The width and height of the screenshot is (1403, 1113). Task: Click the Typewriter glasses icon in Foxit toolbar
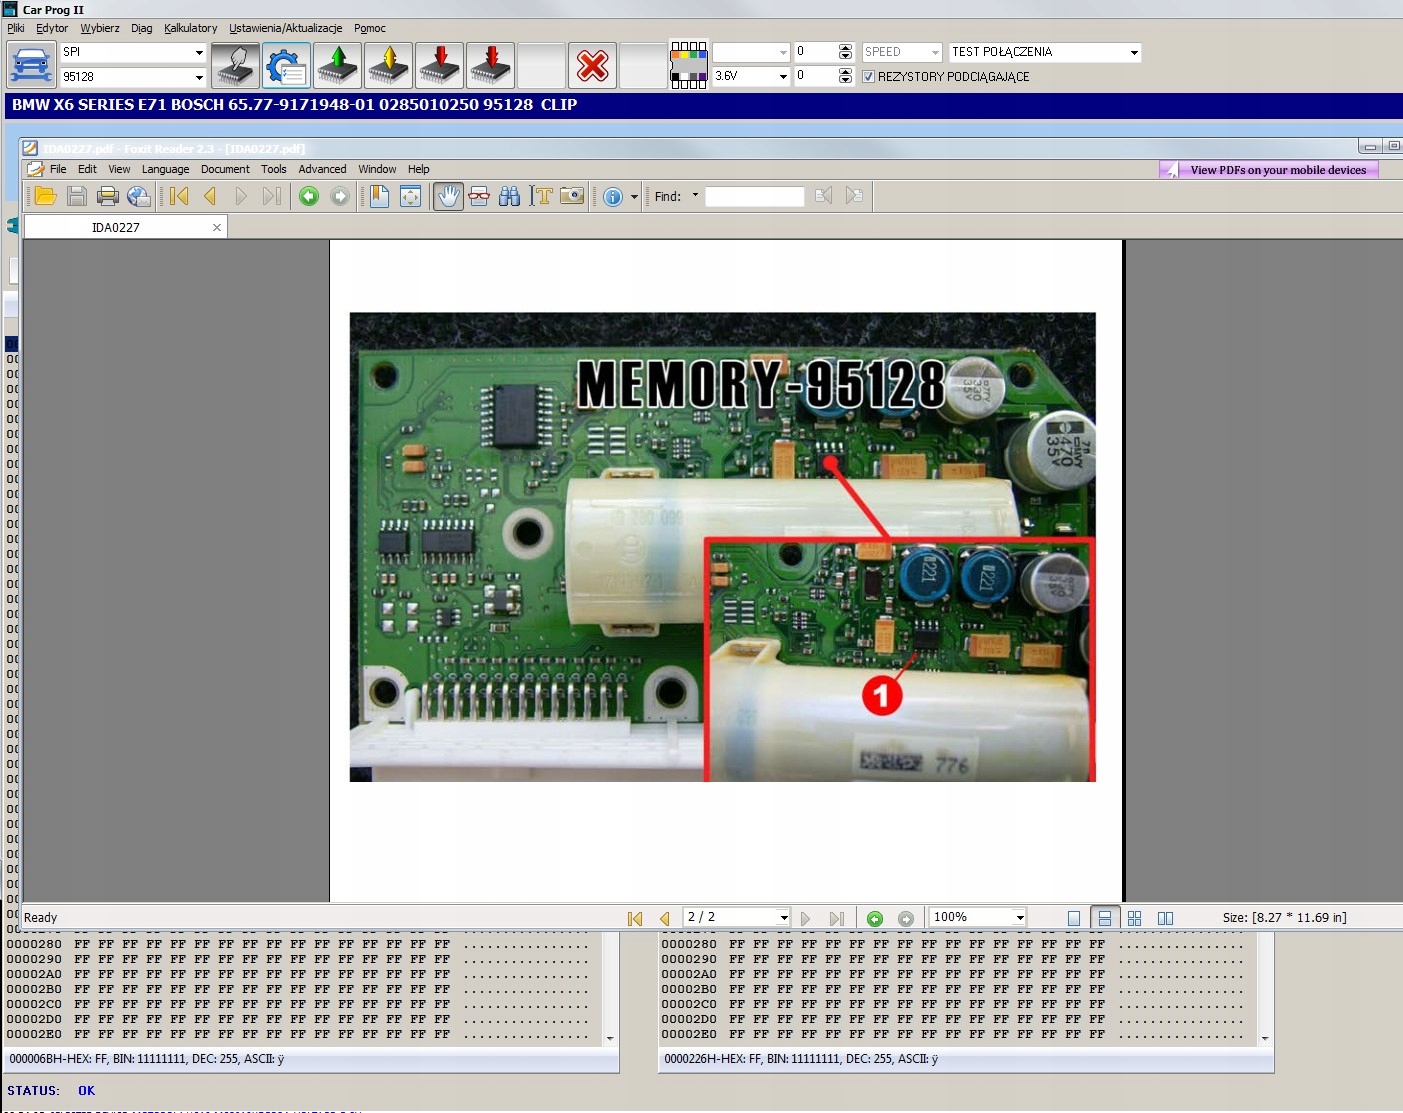479,196
